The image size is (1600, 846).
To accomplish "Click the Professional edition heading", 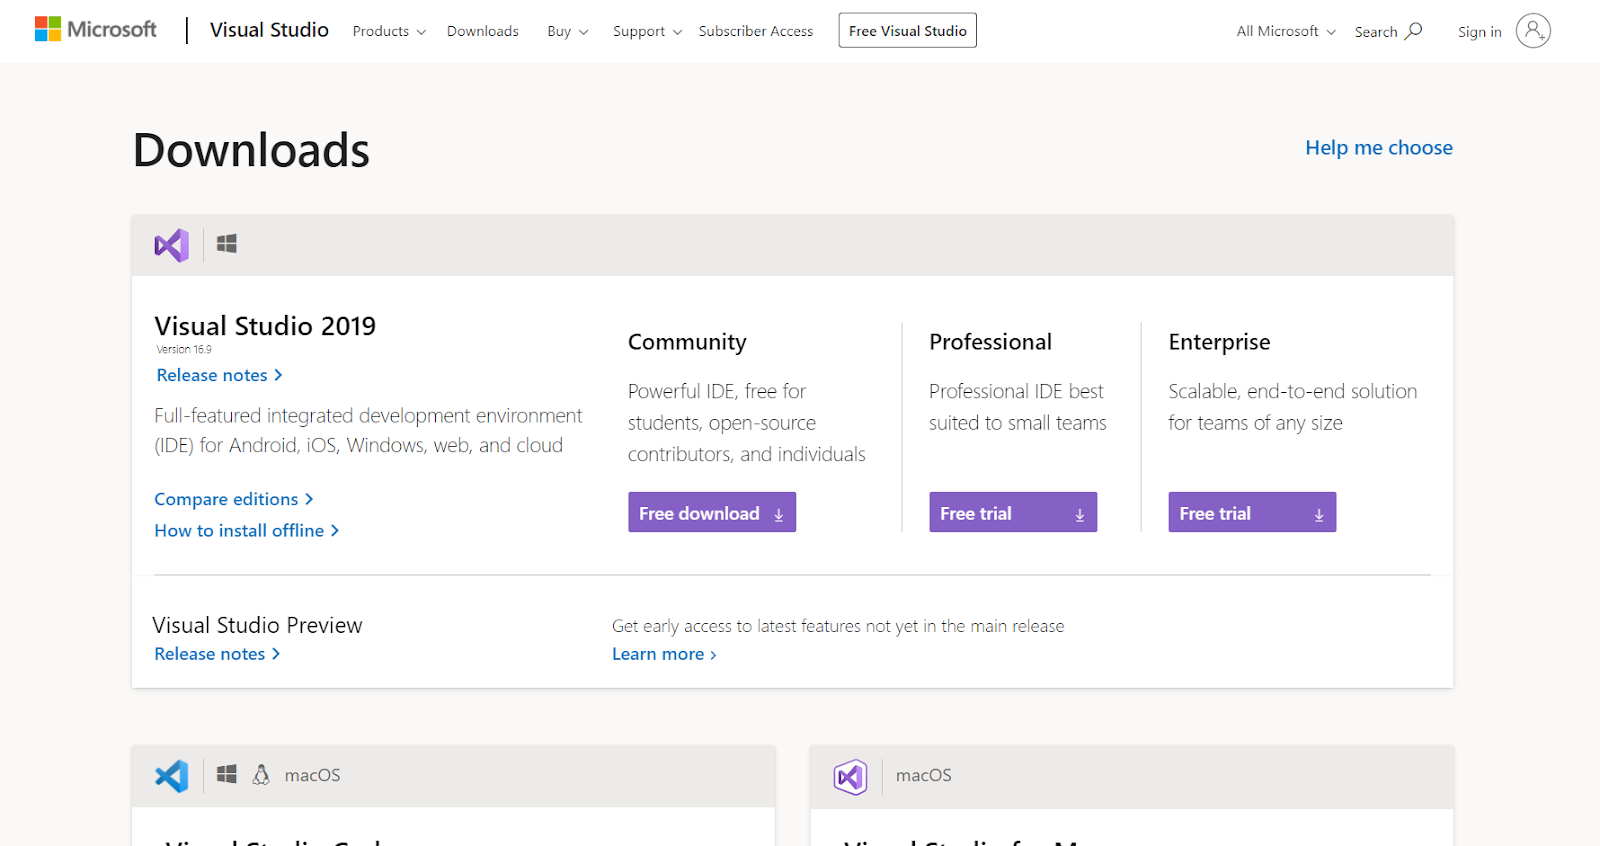I will point(990,342).
